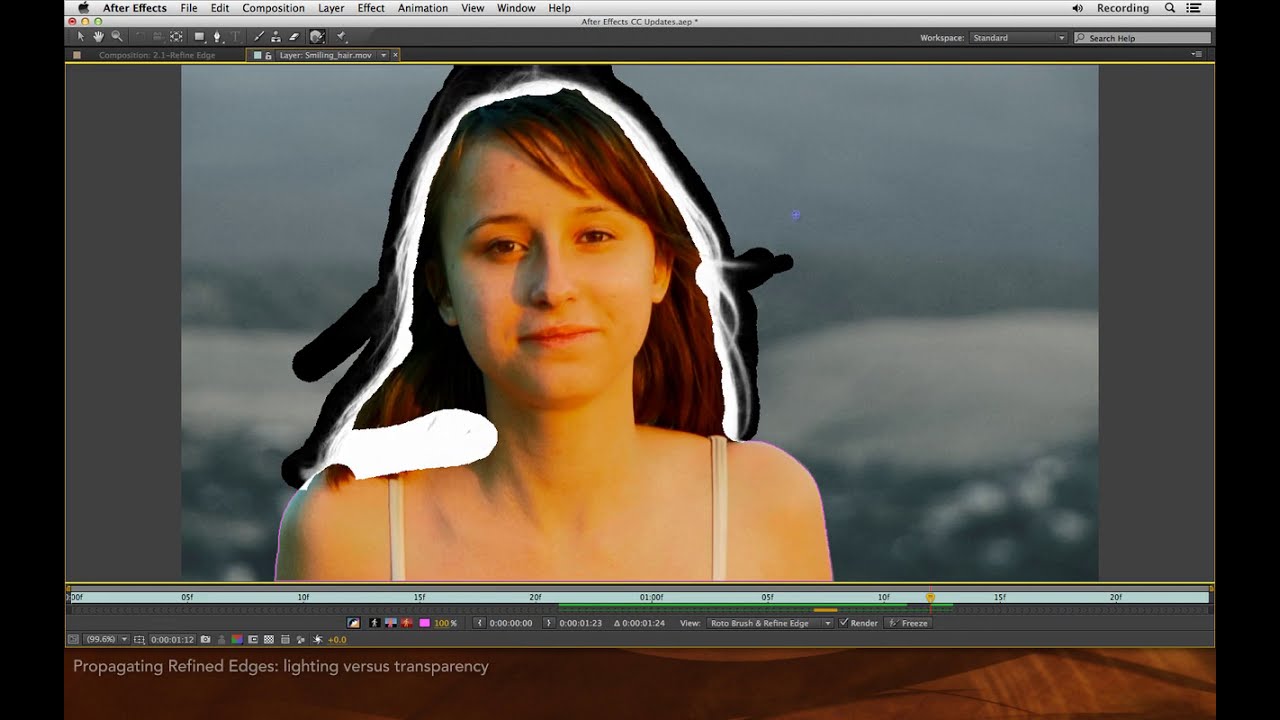Open Workspace Standard dropdown

click(1018, 38)
